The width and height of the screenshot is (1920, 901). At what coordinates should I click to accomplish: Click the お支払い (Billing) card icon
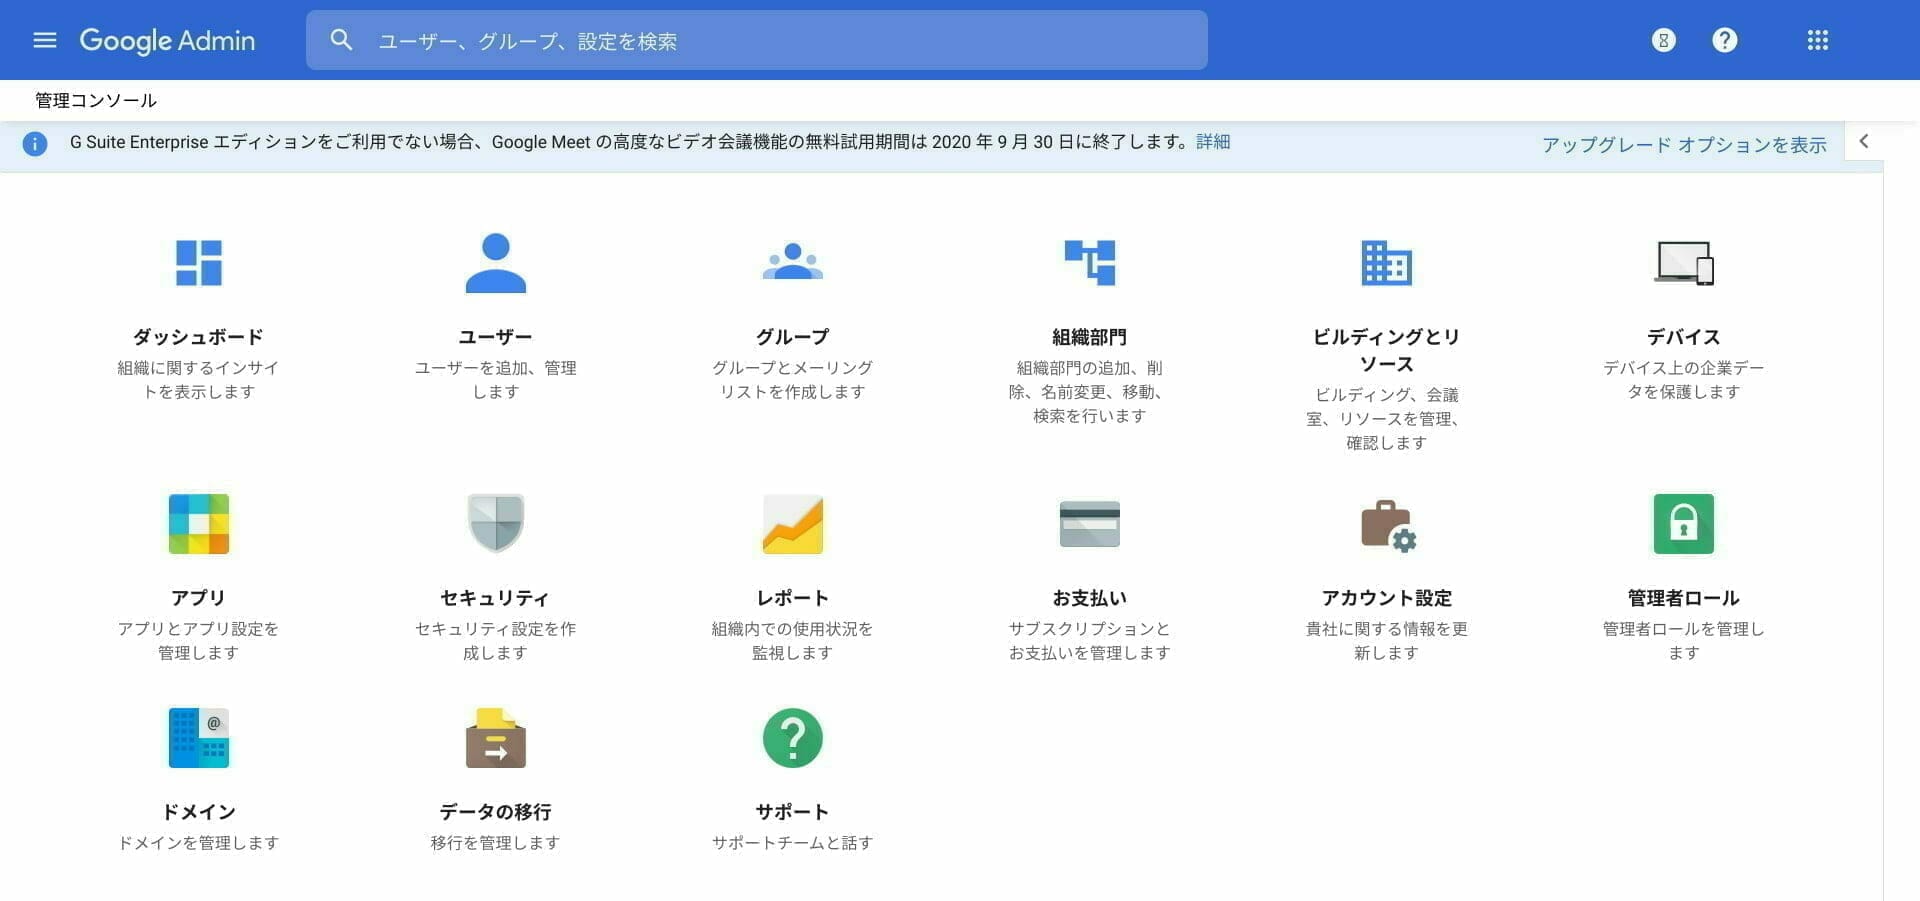coord(1089,523)
